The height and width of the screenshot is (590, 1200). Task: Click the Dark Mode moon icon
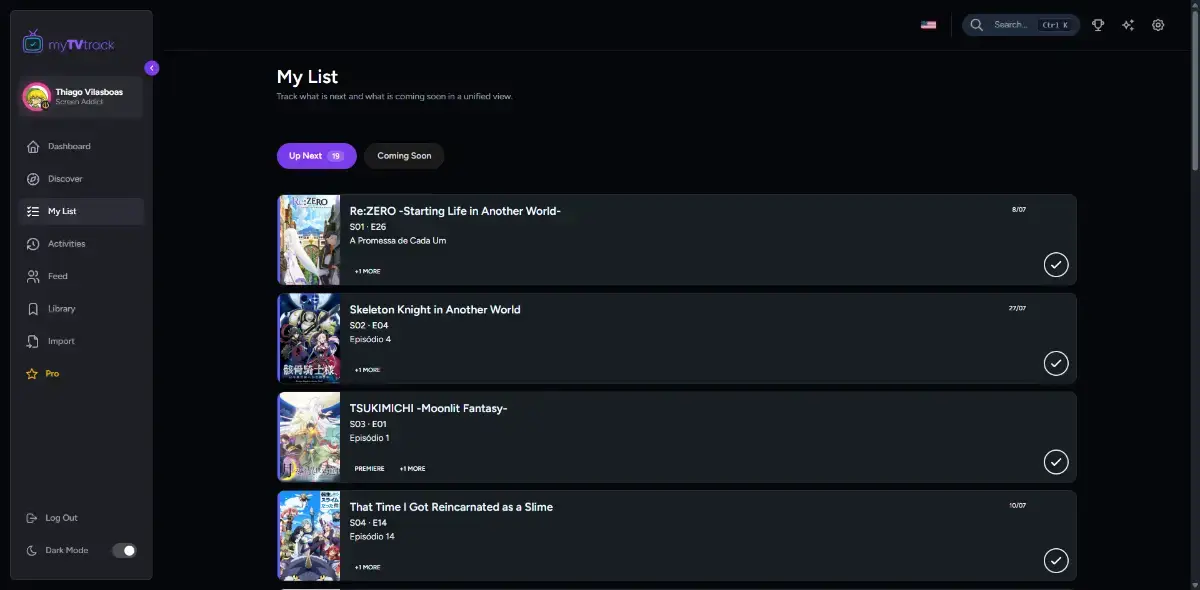pos(32,551)
